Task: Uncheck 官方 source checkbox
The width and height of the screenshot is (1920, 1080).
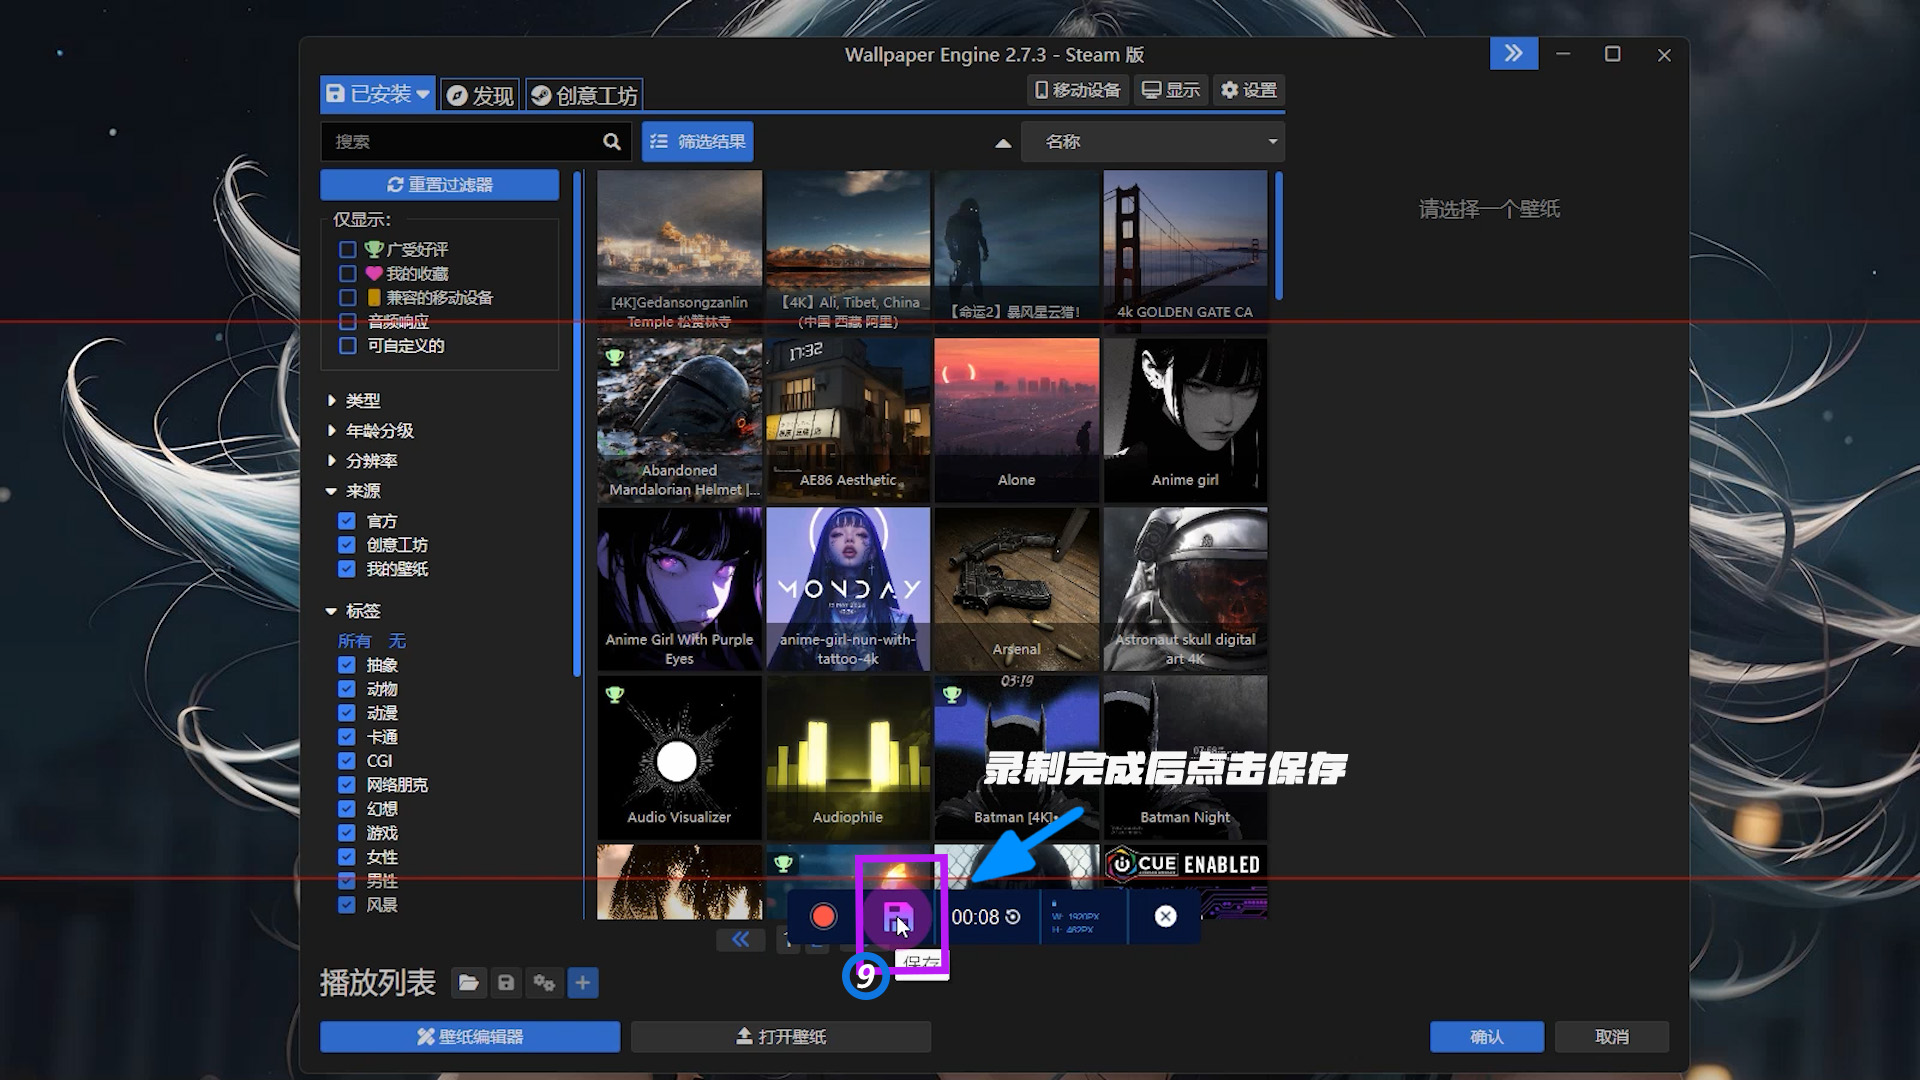Action: click(347, 521)
